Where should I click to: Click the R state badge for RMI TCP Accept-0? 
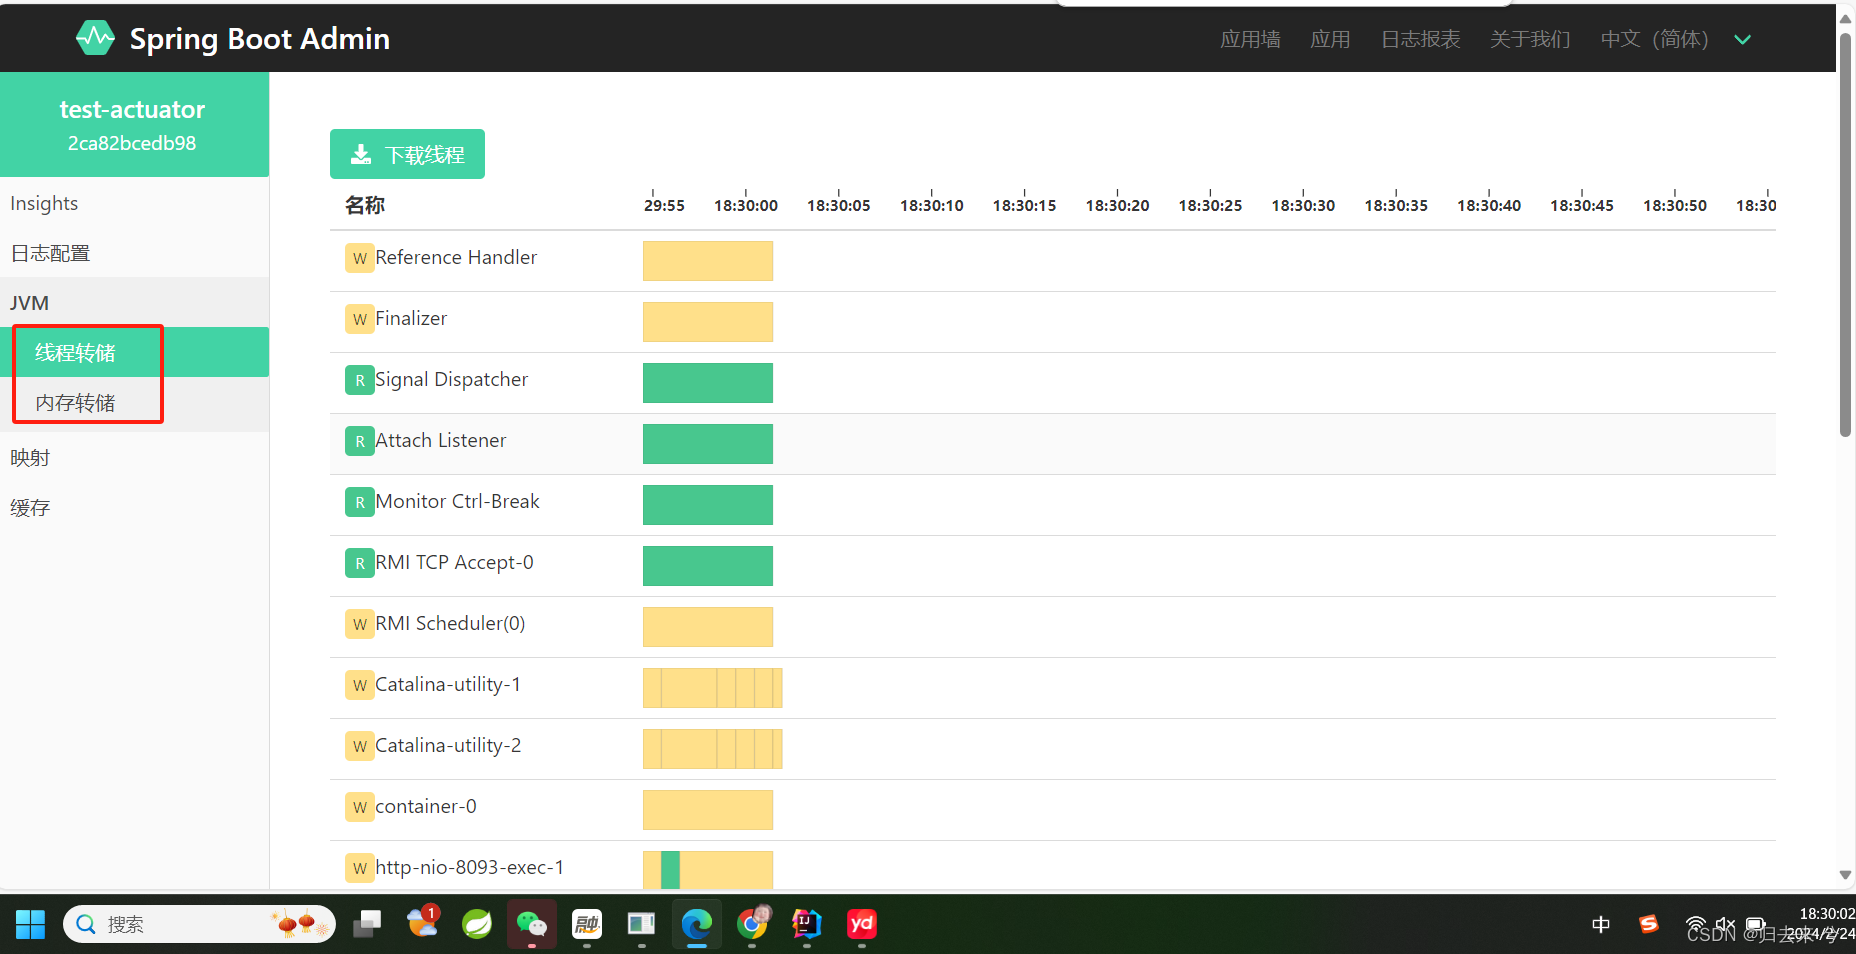[x=359, y=563]
